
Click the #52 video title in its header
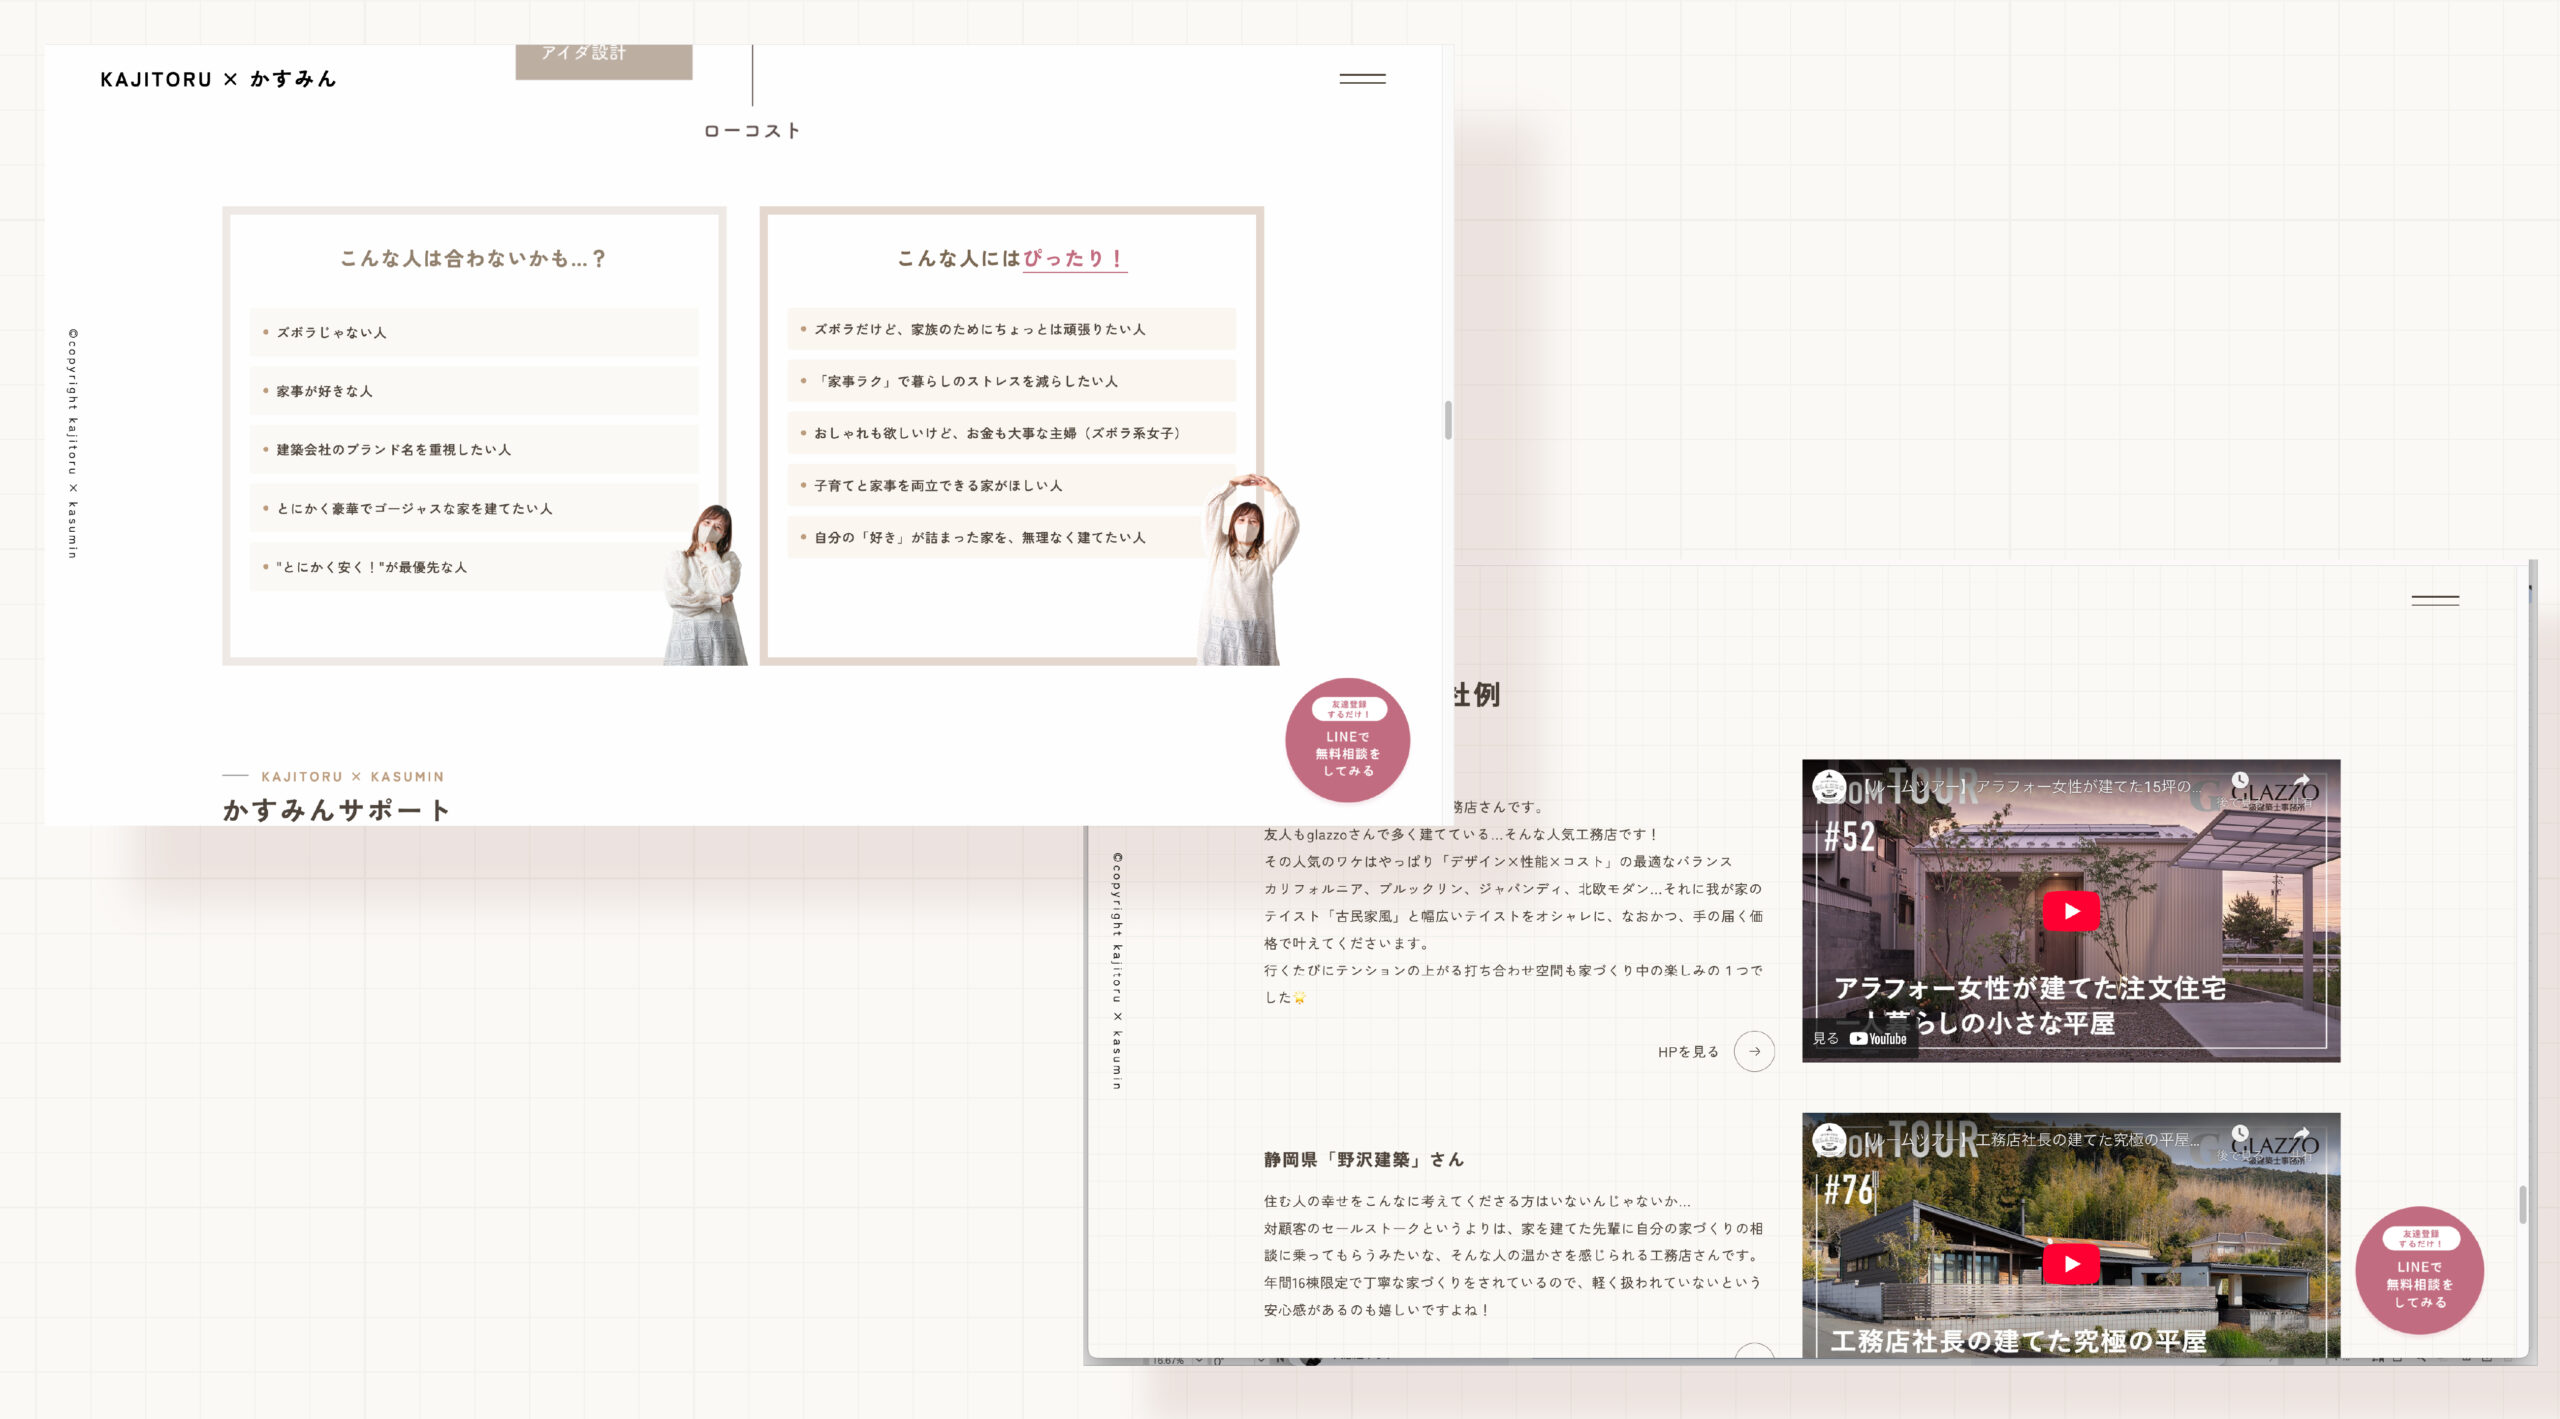pos(2030,787)
